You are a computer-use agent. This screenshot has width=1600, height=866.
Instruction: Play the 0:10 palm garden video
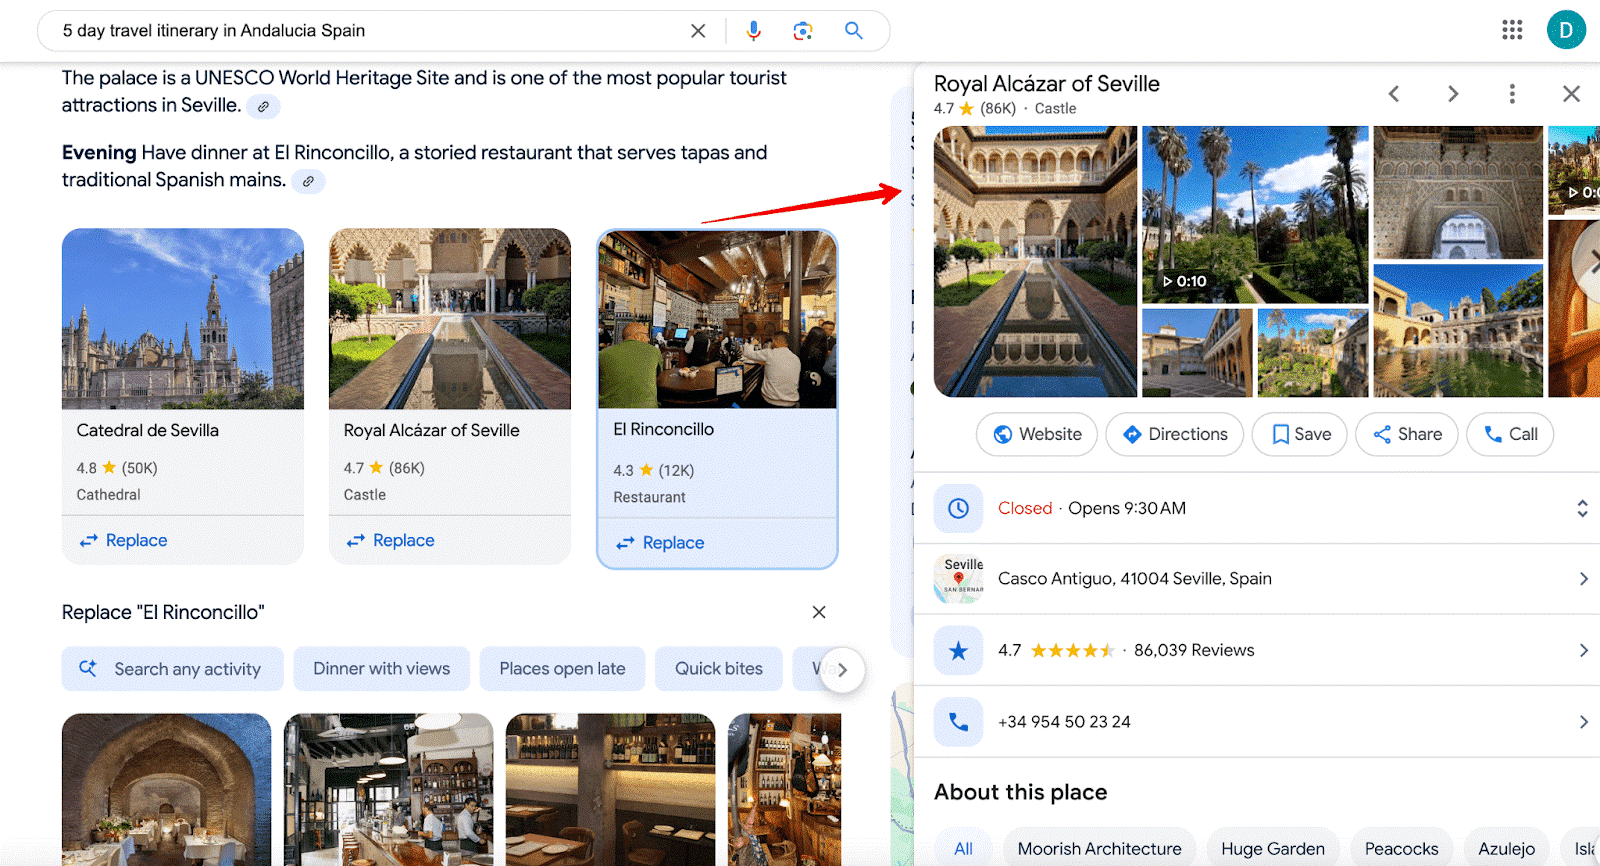(1255, 215)
